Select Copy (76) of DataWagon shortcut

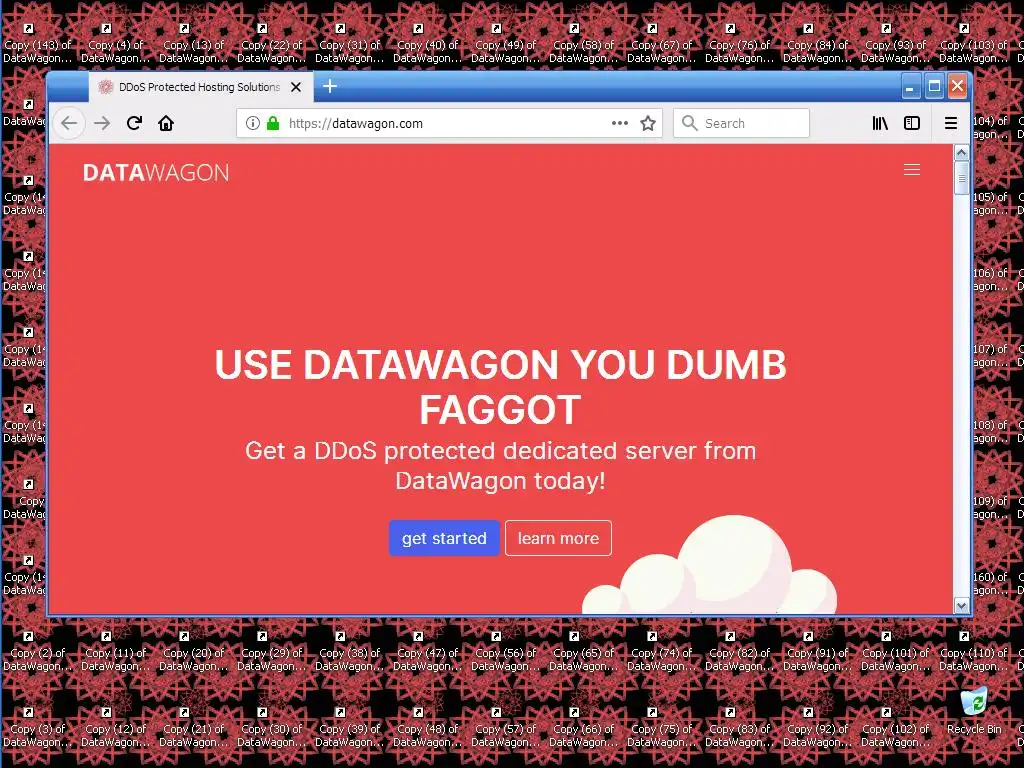pos(739,44)
